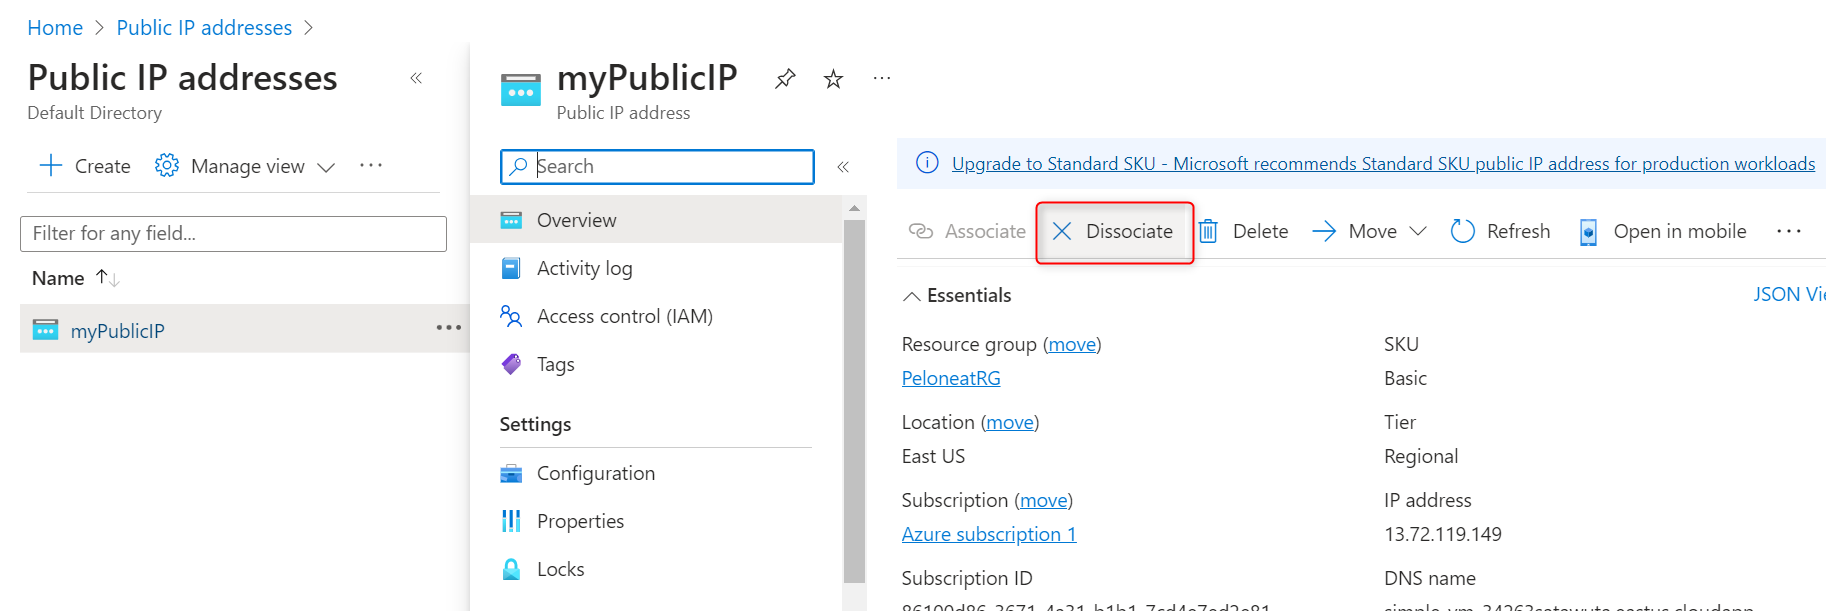The width and height of the screenshot is (1826, 611).
Task: Open the Activity log menu item
Action: 584,268
